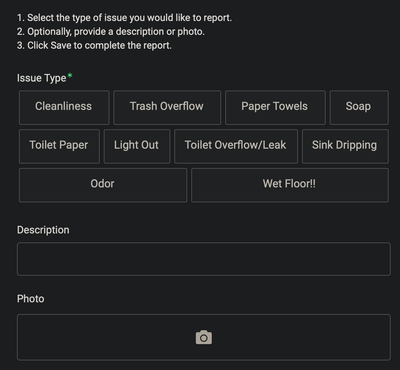Click the Issue Type label
This screenshot has width=400, height=370.
click(x=42, y=78)
